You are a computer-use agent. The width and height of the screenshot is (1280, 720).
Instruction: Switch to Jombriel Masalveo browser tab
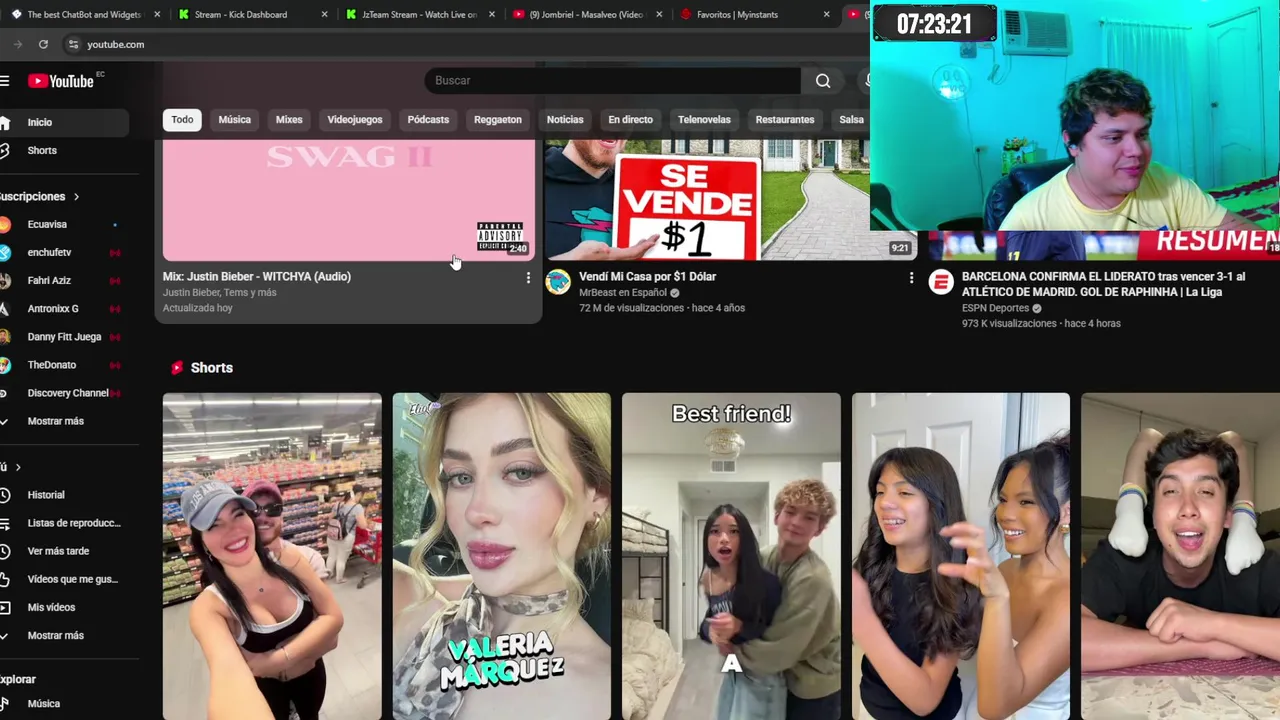585,14
